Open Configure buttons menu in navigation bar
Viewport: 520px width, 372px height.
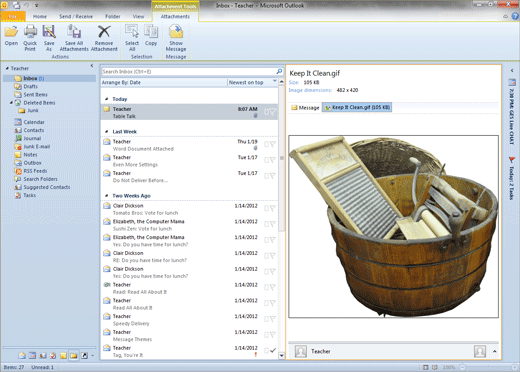tap(93, 356)
